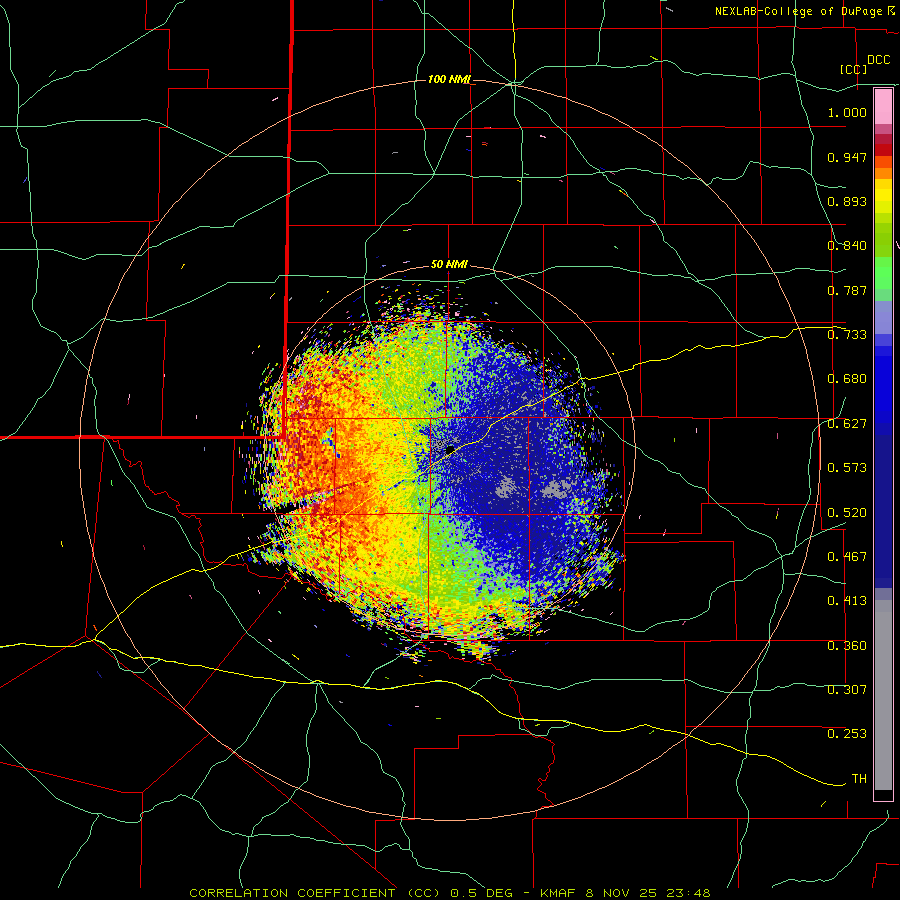The height and width of the screenshot is (900, 900).
Task: Click the 0.893 legend value
Action: coord(847,201)
